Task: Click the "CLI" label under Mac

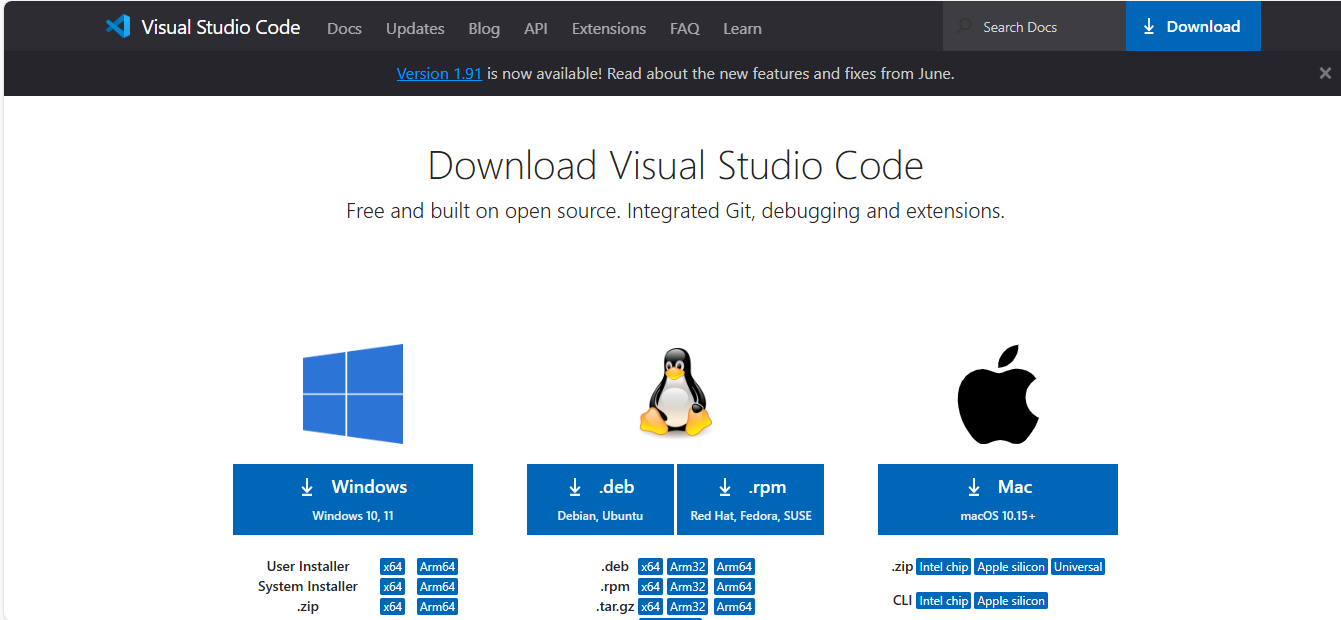Action: click(903, 601)
